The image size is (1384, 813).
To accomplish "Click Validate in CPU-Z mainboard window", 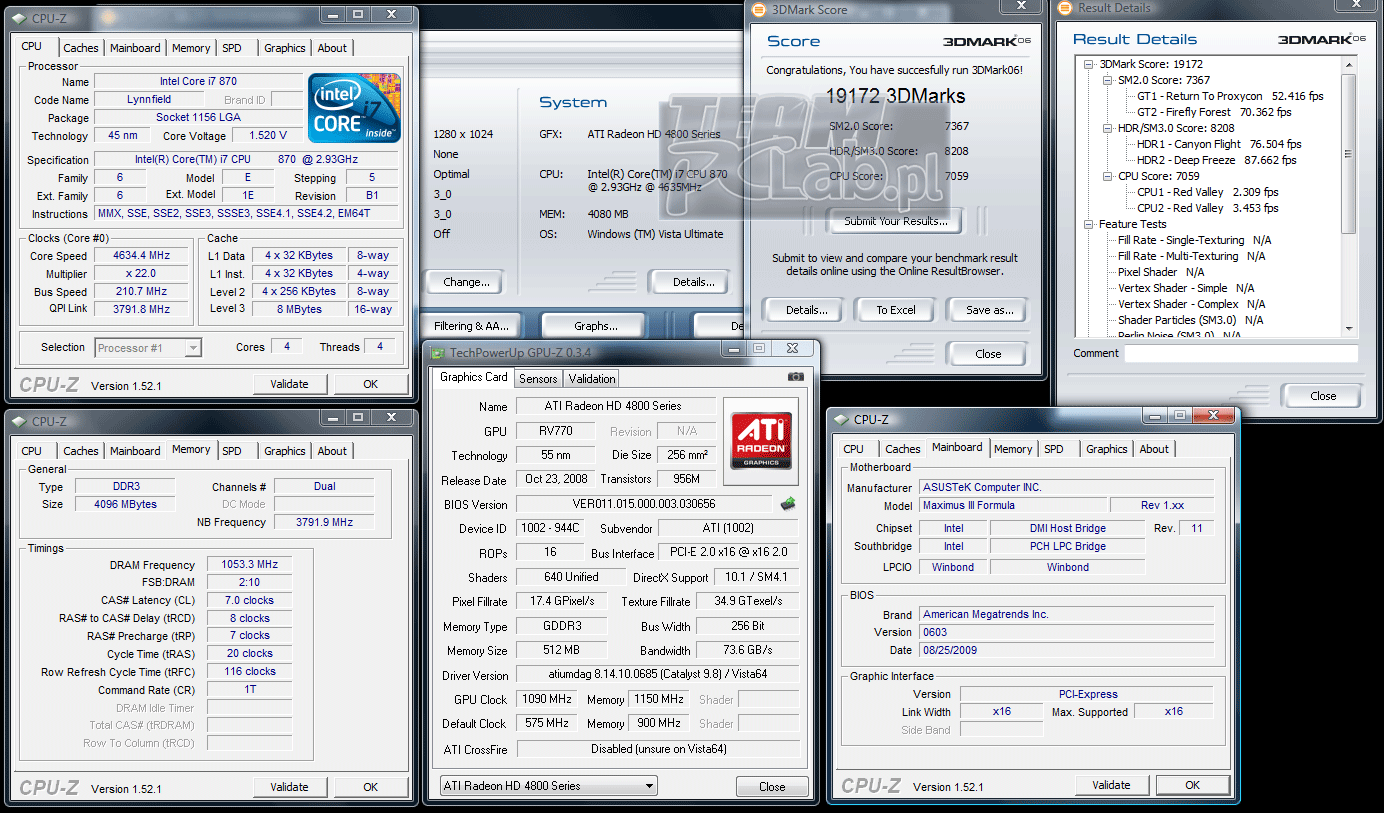I will [1111, 785].
